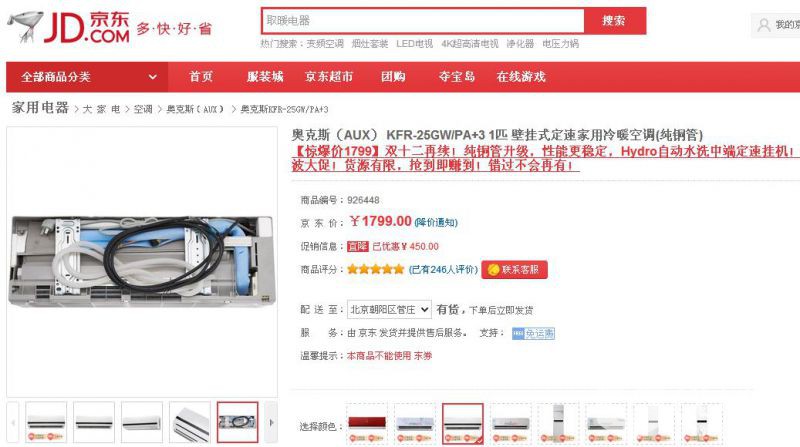The width and height of the screenshot is (800, 447).
Task: Select the first product thumbnail in gallery
Action: click(46, 423)
